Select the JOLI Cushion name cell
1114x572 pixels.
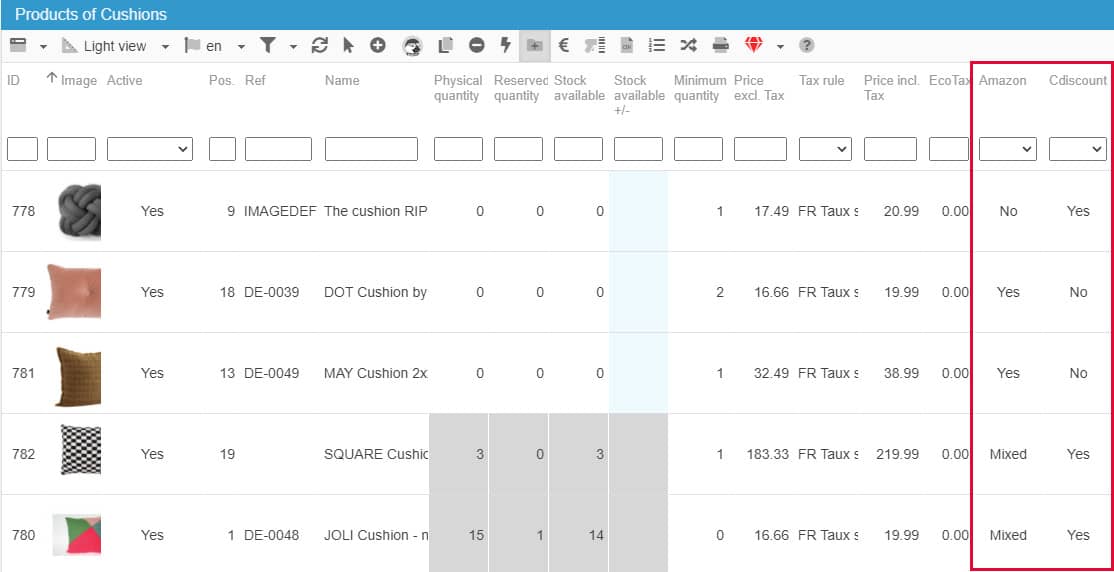click(x=376, y=535)
